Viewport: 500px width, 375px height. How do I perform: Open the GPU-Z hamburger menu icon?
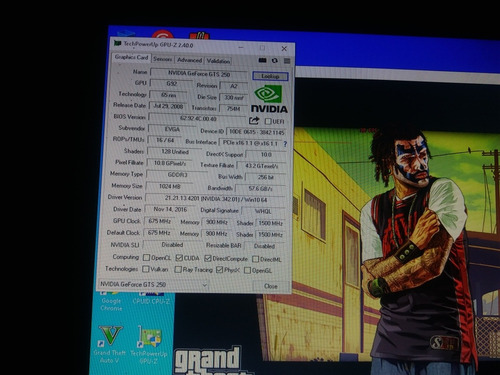287,61
